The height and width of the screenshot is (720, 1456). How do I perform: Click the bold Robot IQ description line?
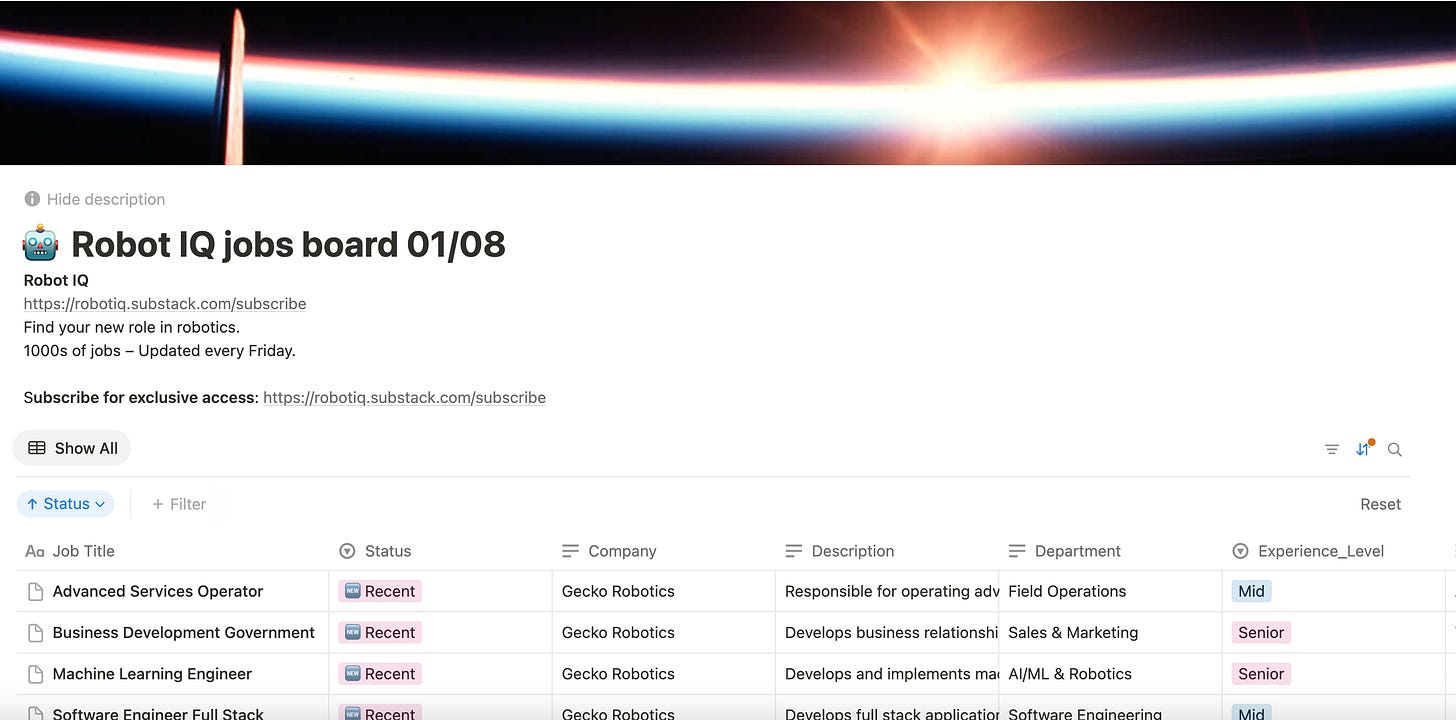click(x=56, y=280)
